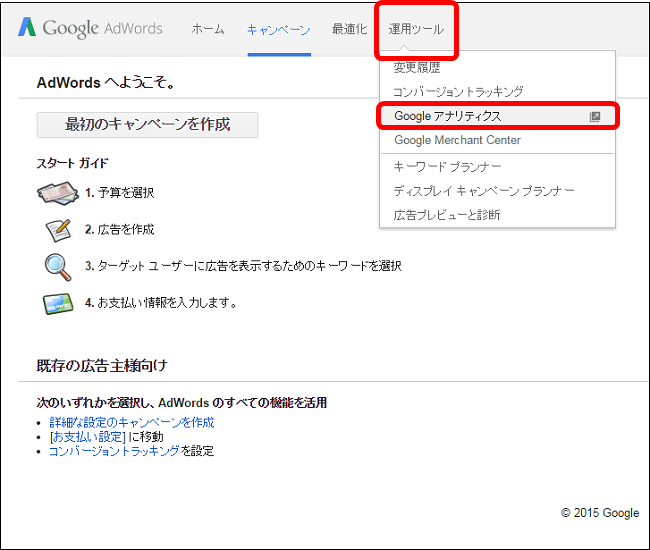650x550 pixels.
Task: Click the text 2. 広告を作成
Action: tap(119, 229)
